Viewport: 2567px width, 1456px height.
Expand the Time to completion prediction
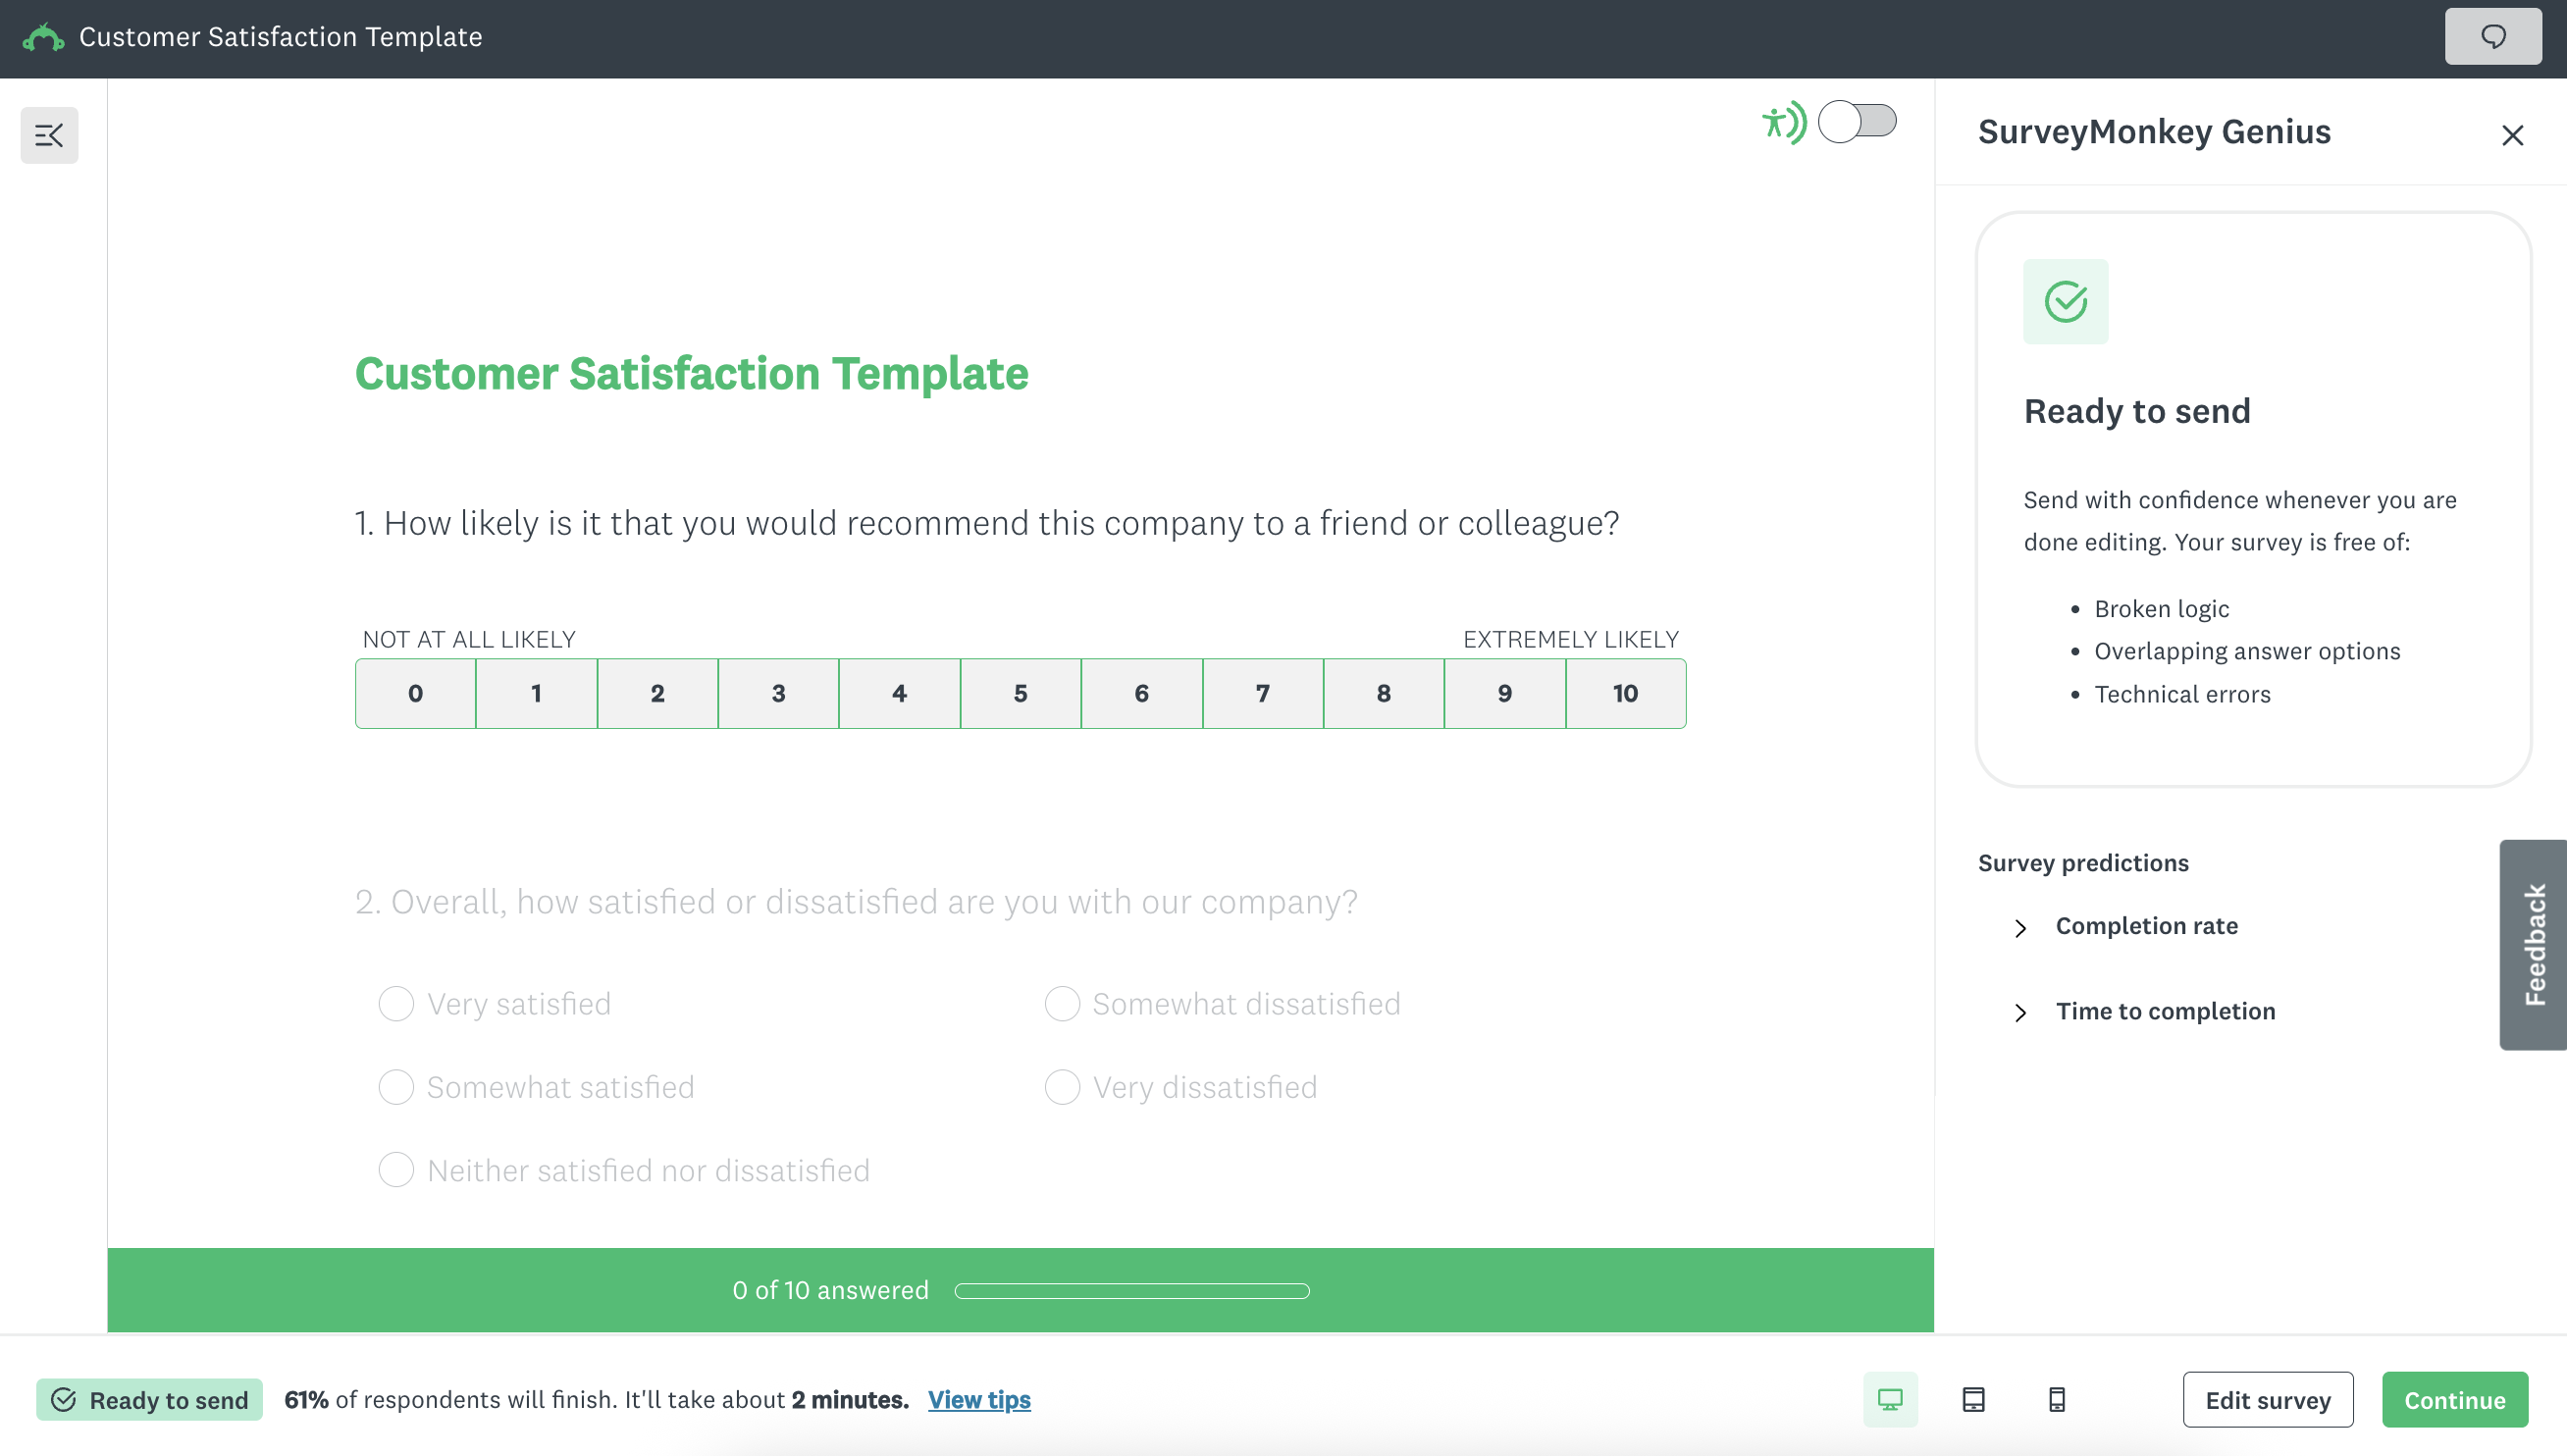click(x=2164, y=1011)
